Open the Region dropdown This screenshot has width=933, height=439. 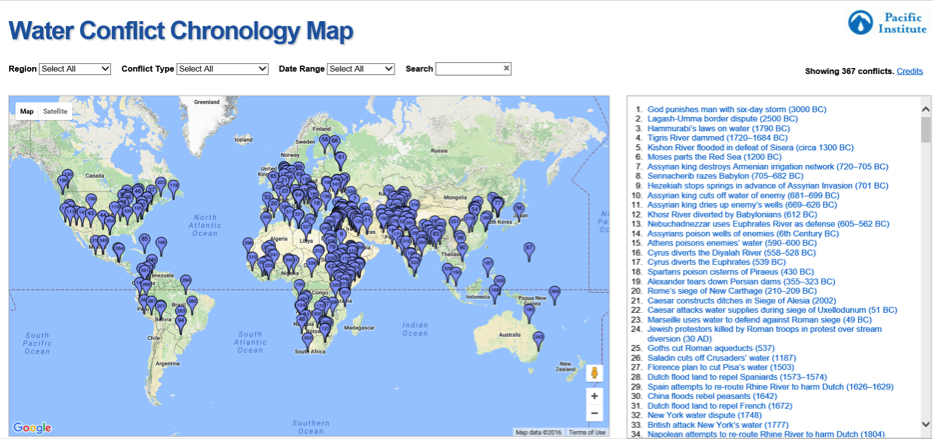click(x=75, y=69)
